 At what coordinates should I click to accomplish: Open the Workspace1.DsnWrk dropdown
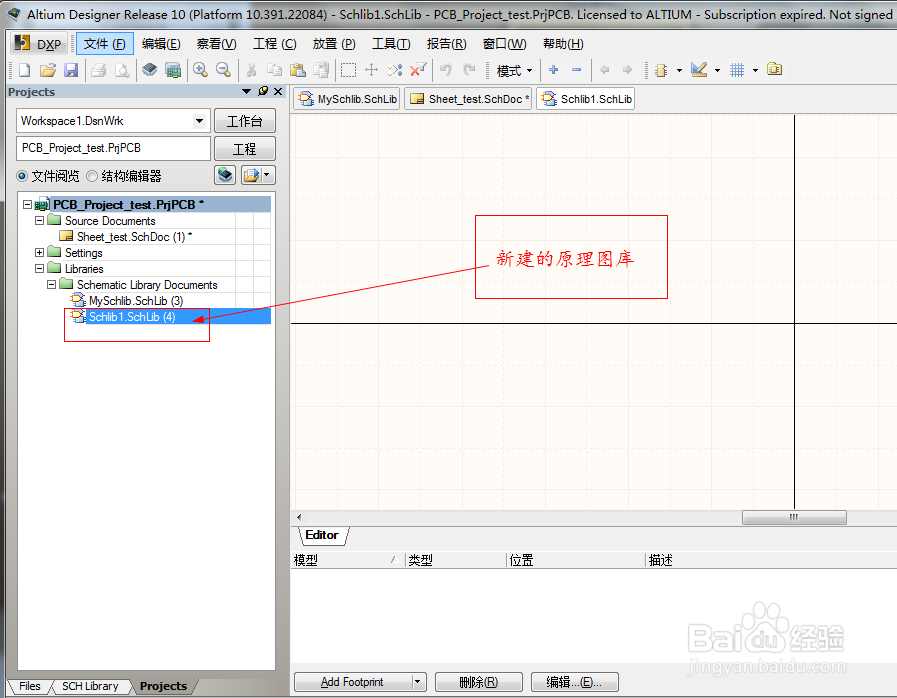(199, 121)
